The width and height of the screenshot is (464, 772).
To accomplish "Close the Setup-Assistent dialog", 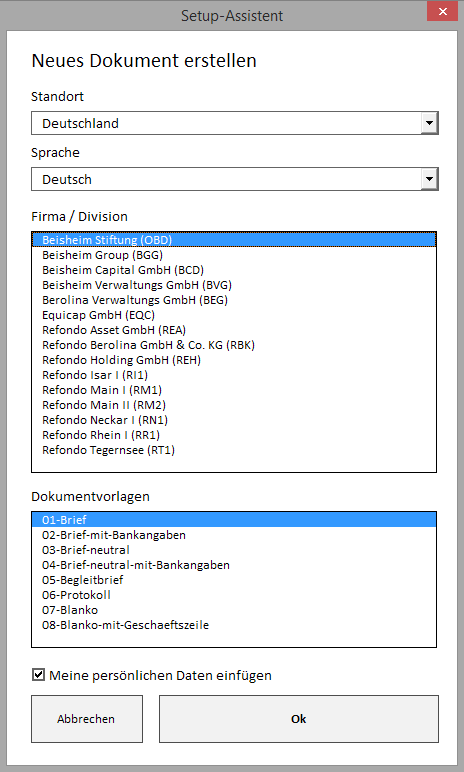I will pos(442,11).
